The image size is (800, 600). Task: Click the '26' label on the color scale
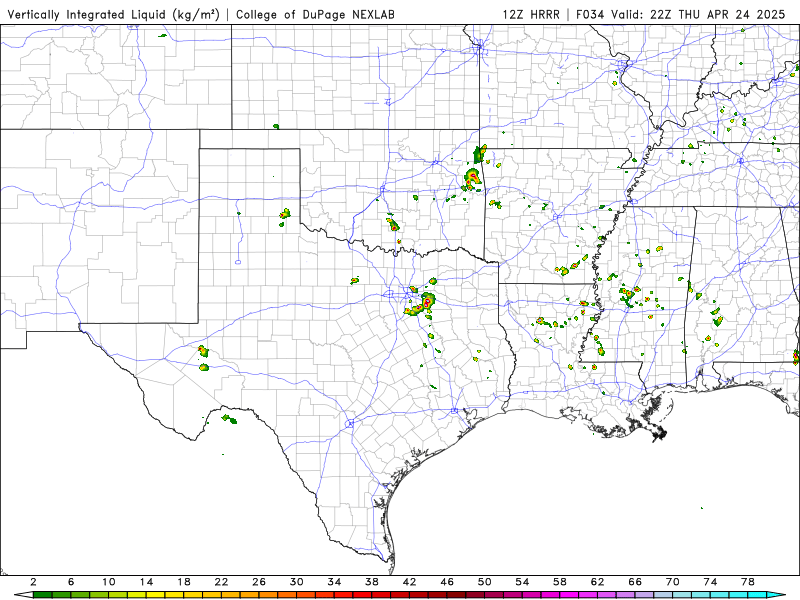(259, 582)
